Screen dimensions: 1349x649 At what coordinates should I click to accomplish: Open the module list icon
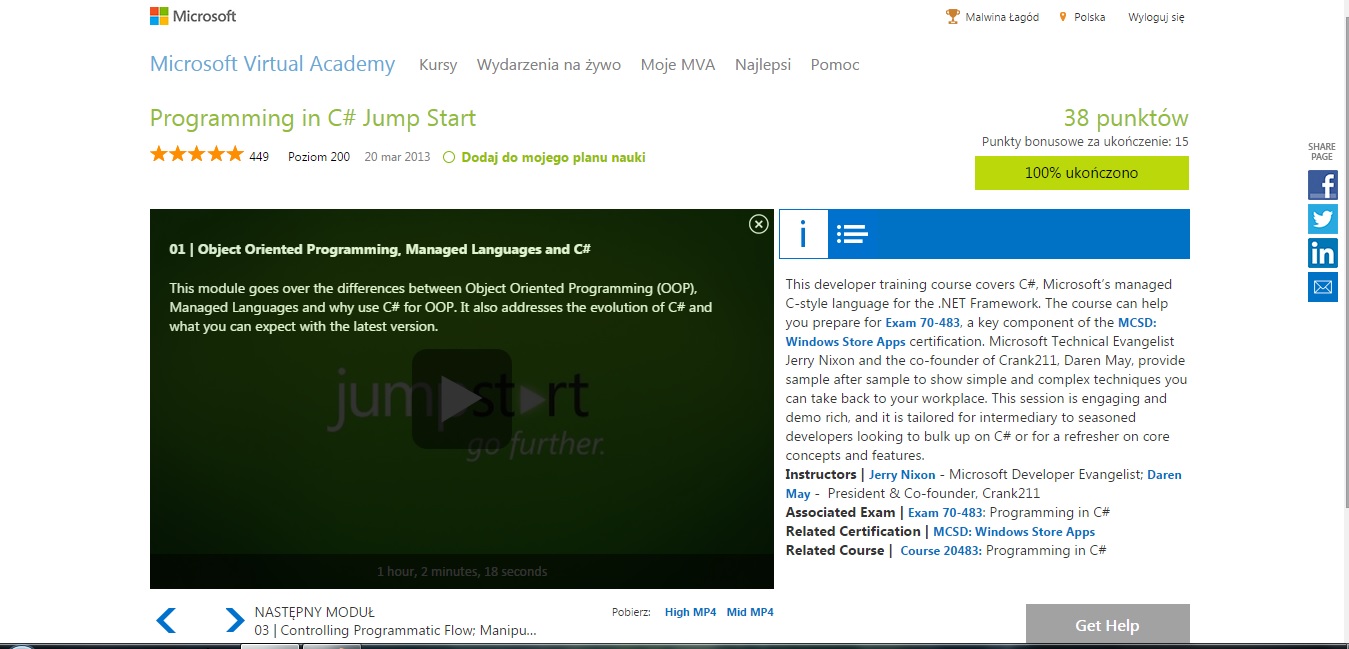pyautogui.click(x=852, y=234)
